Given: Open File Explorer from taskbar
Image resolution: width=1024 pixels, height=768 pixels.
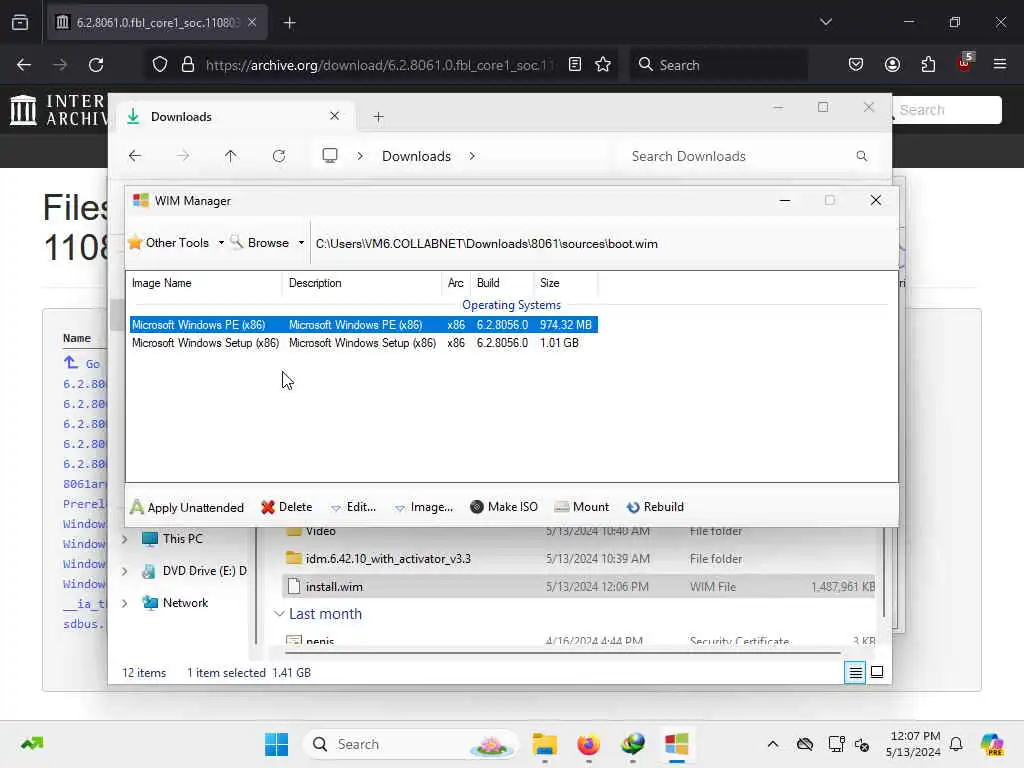Looking at the screenshot, I should 544,744.
